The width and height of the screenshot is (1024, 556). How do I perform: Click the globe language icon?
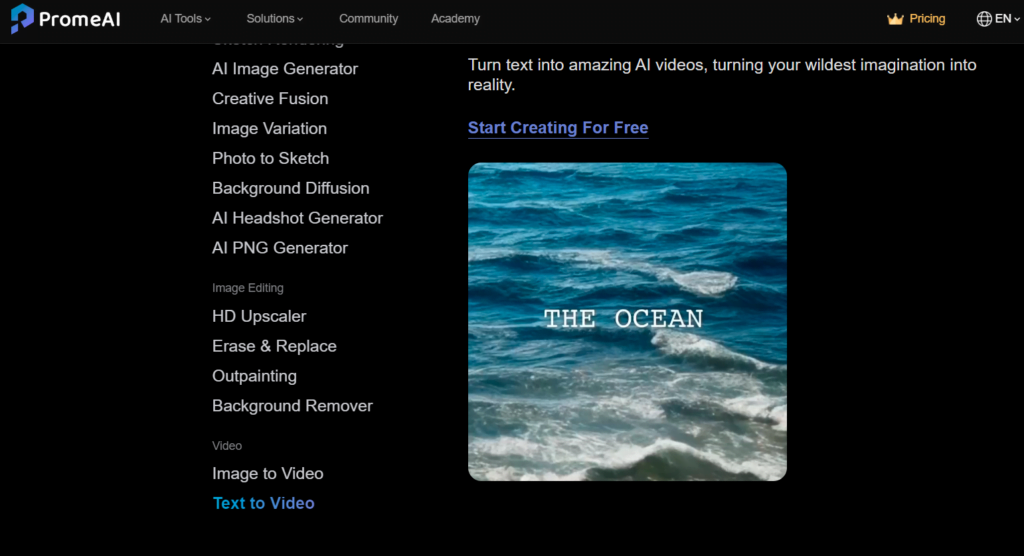pyautogui.click(x=984, y=19)
